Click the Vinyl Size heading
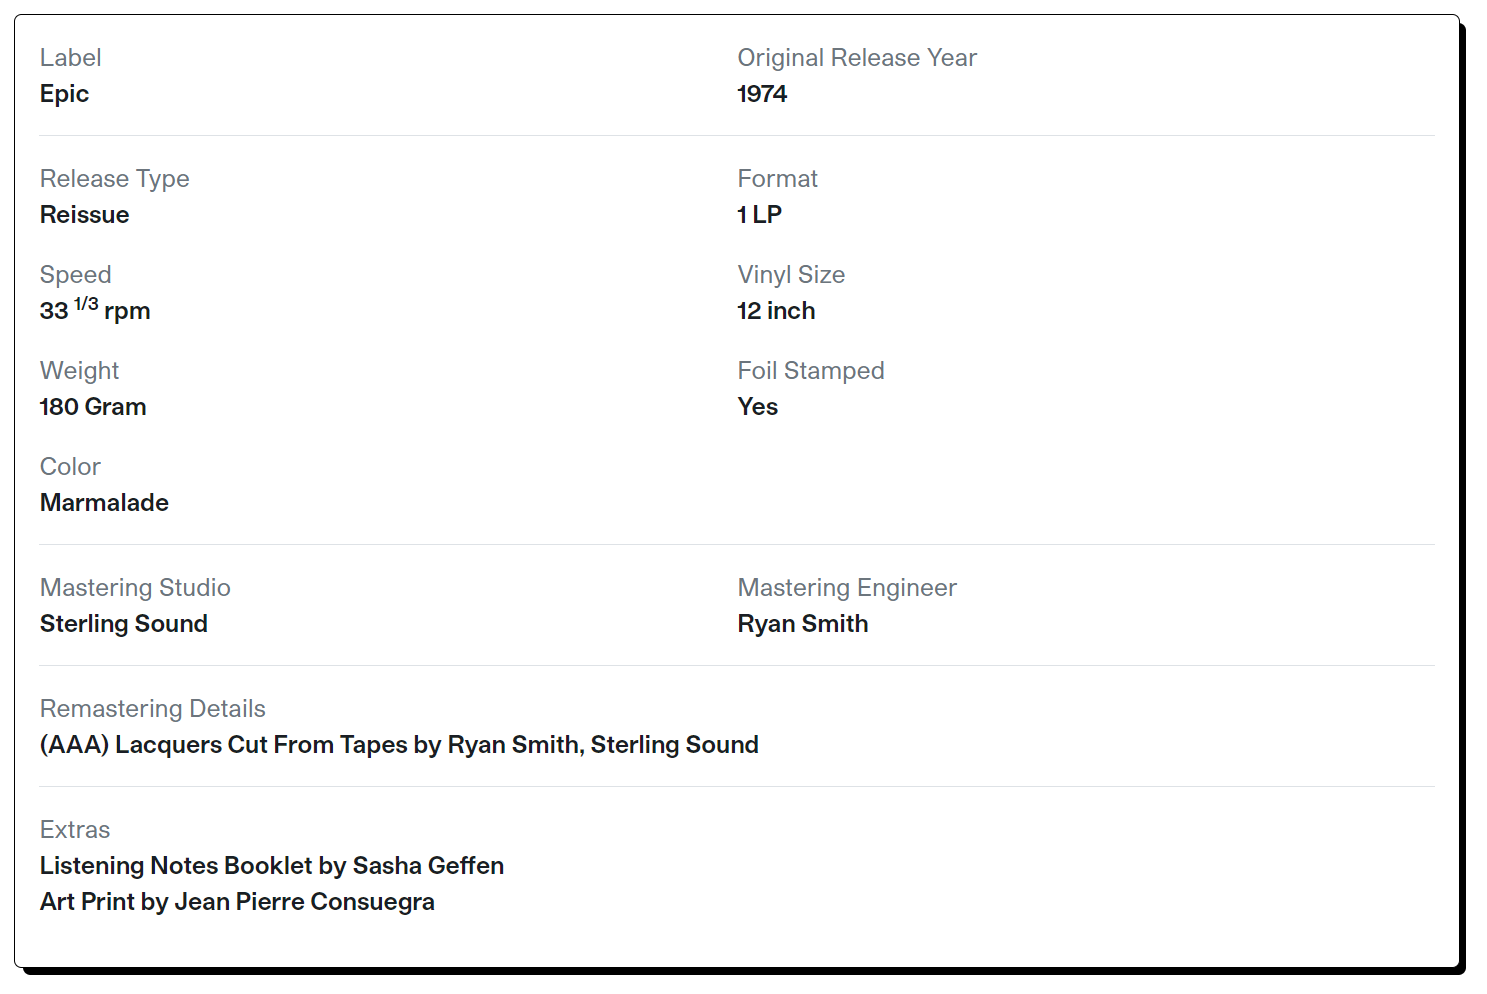The width and height of the screenshot is (1487, 994). (791, 275)
